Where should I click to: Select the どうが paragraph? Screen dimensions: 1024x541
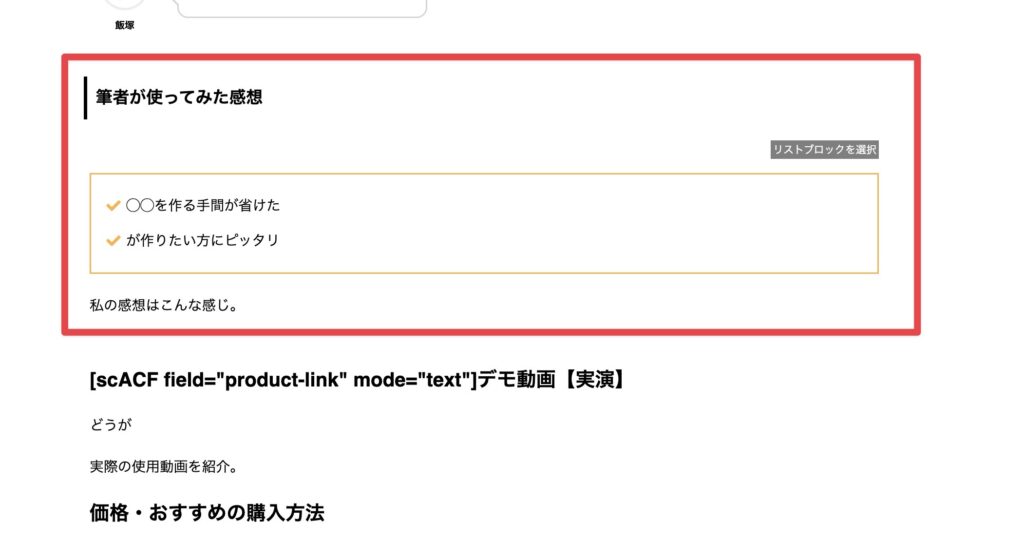click(111, 424)
